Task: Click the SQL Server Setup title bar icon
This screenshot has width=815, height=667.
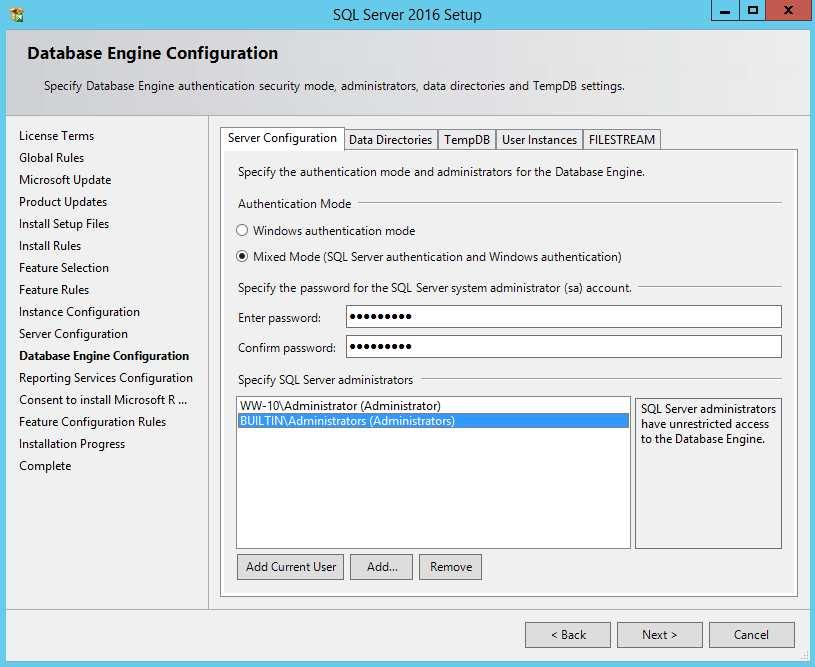Action: (17, 15)
